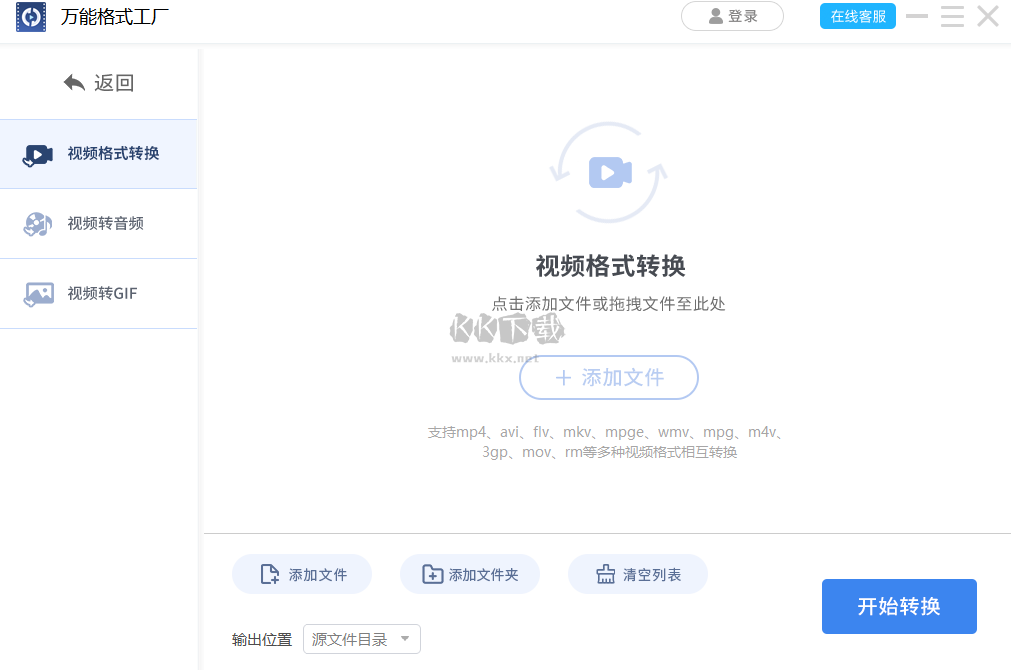The image size is (1011, 670).
Task: Select the 视频格式转换 sidebar icon
Action: point(37,154)
